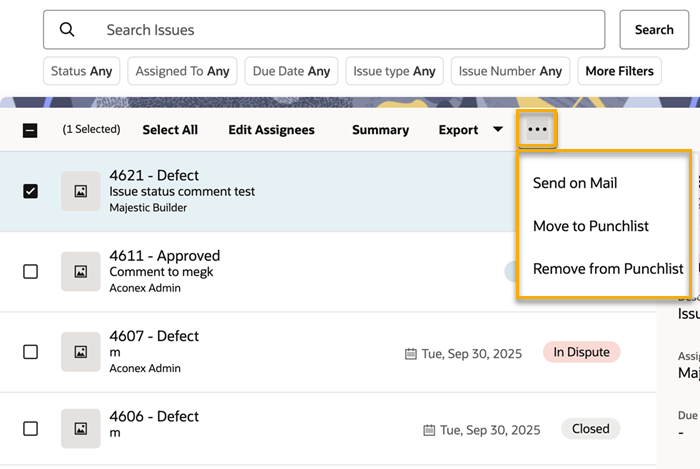The image size is (700, 469).
Task: Select Move to Punchlist option
Action: click(x=590, y=226)
